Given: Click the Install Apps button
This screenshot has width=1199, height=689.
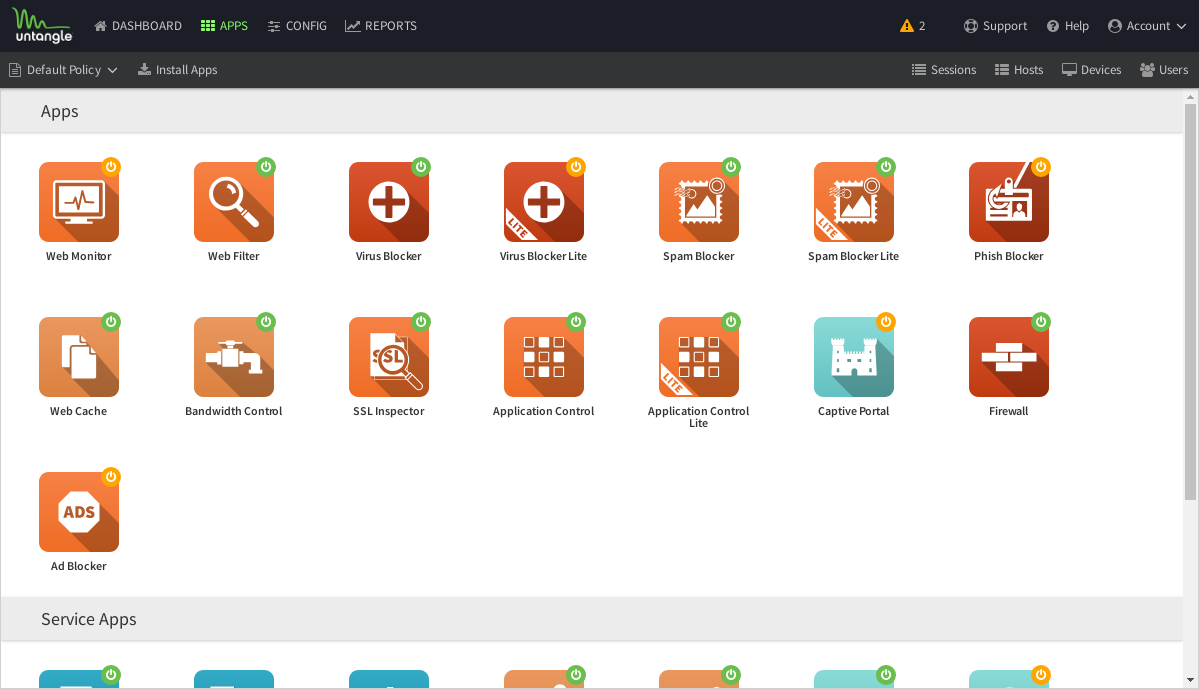Looking at the screenshot, I should (177, 70).
